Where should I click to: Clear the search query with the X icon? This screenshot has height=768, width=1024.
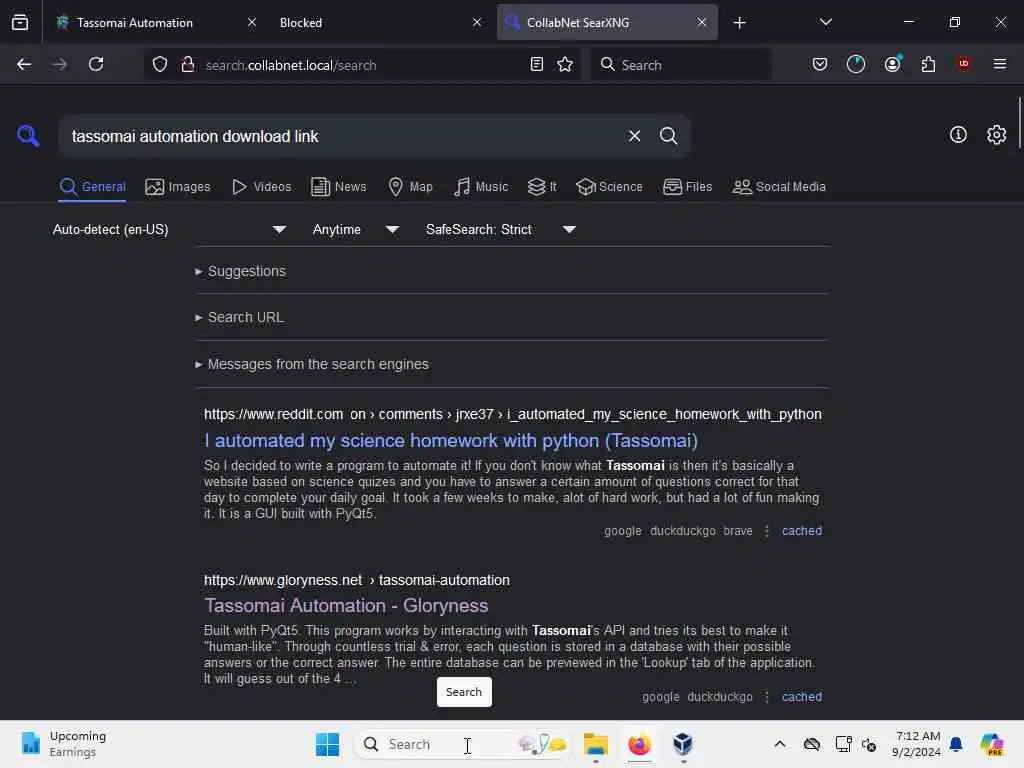click(634, 136)
